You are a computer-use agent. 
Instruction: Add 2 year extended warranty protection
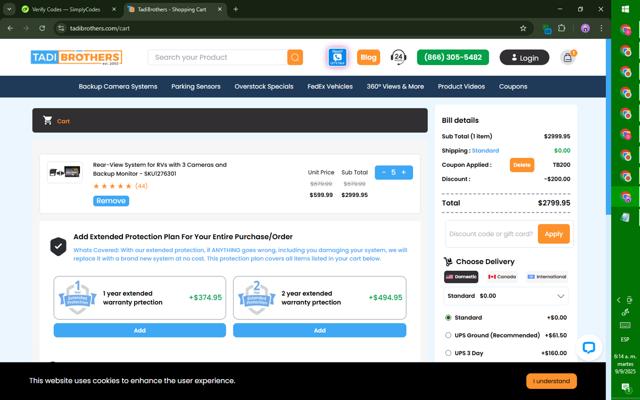(x=320, y=330)
